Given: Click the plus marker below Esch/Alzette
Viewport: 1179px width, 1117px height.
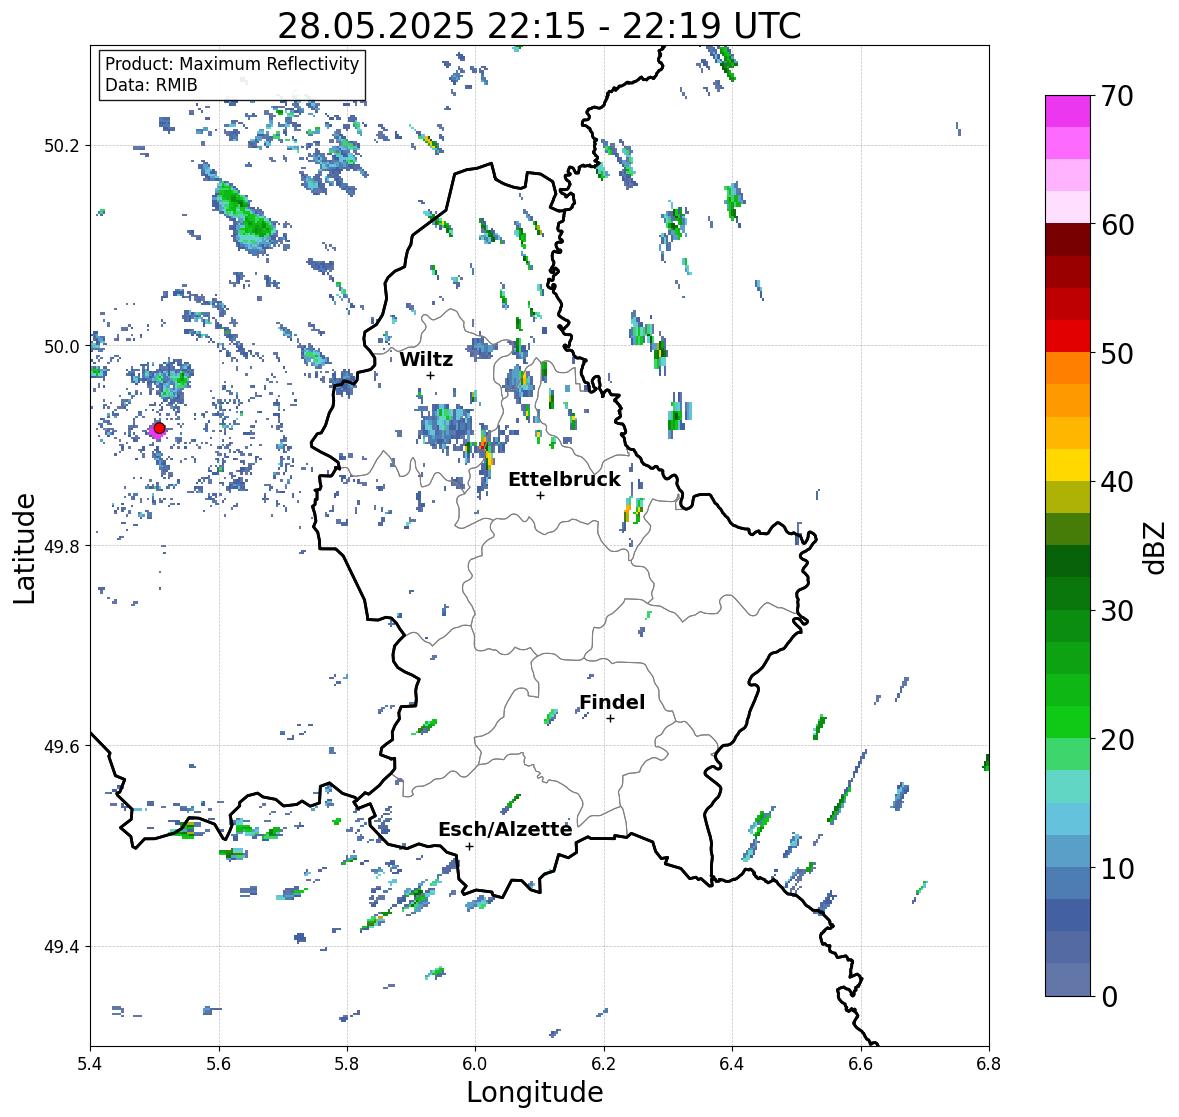Looking at the screenshot, I should pyautogui.click(x=469, y=846).
